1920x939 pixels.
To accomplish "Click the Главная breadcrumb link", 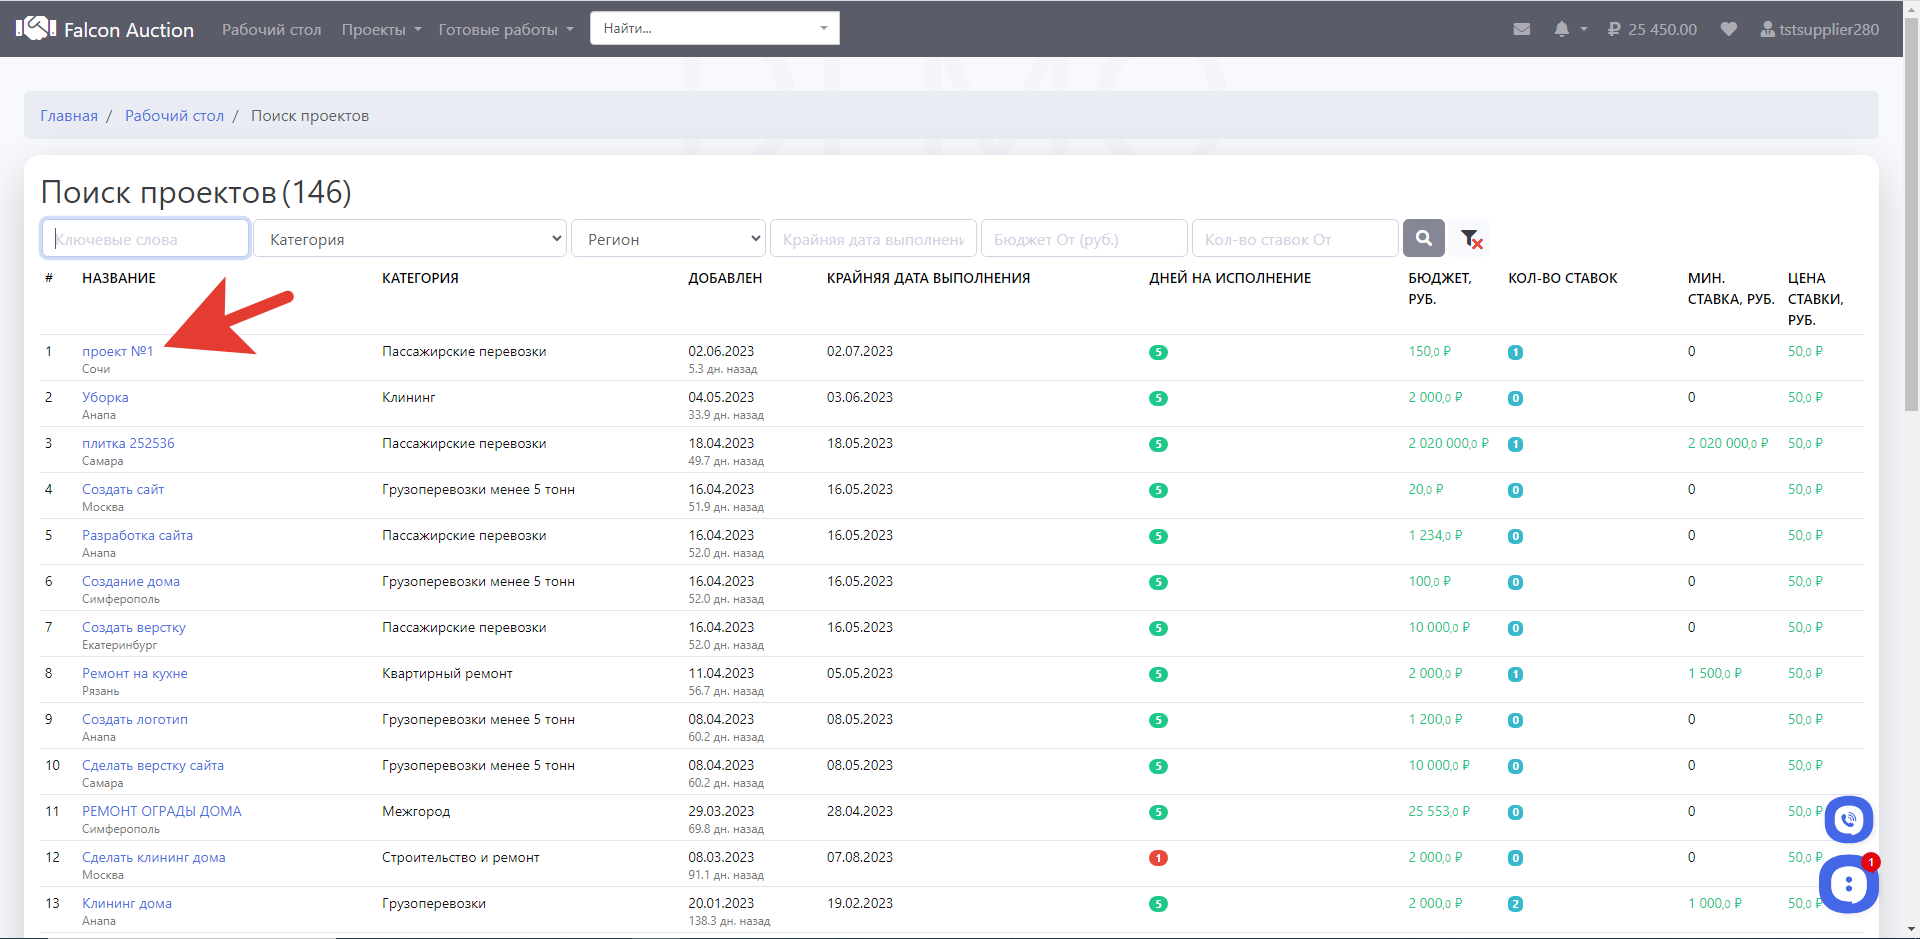I will 69,116.
